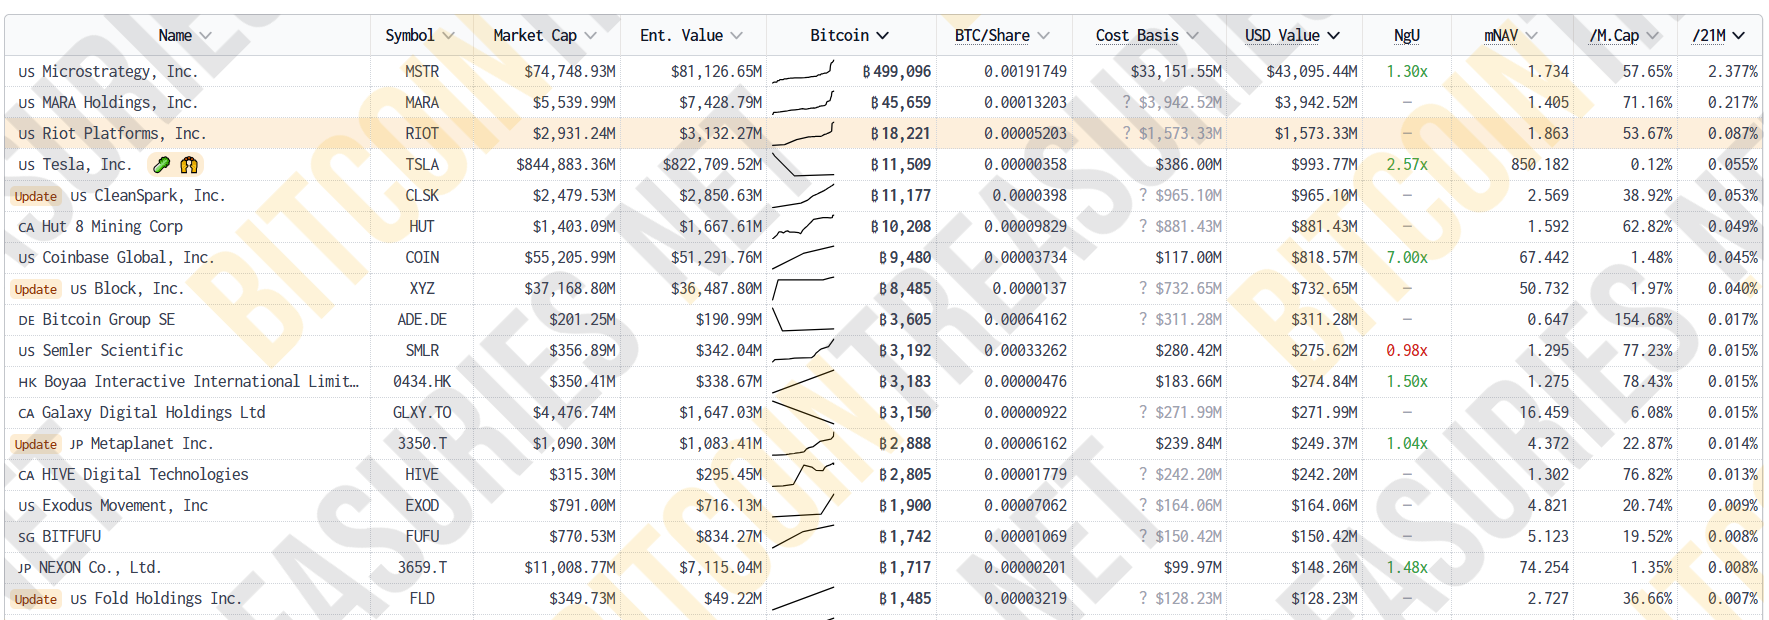1769x620 pixels.
Task: Click the Update badge for Fold Holdings Inc.
Action: (x=36, y=599)
